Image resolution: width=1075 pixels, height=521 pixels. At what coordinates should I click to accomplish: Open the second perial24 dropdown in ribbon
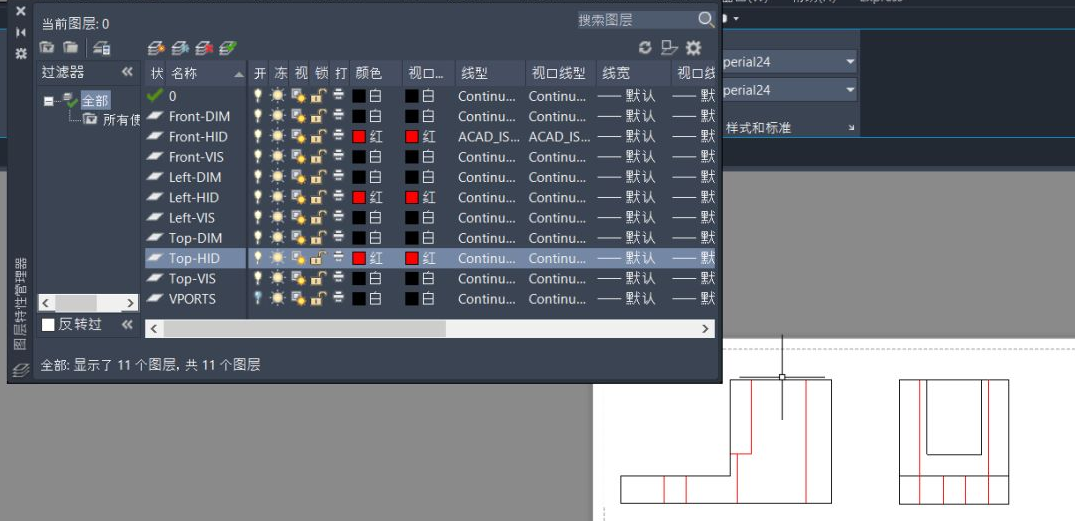pyautogui.click(x=850, y=90)
